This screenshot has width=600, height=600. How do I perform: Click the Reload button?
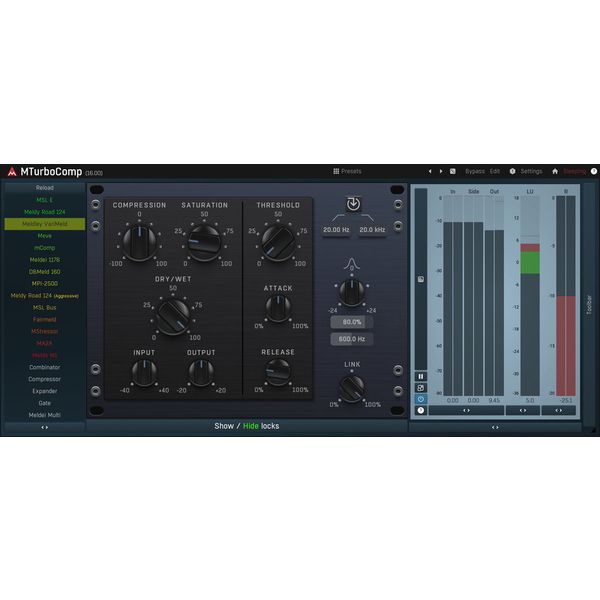coord(45,188)
